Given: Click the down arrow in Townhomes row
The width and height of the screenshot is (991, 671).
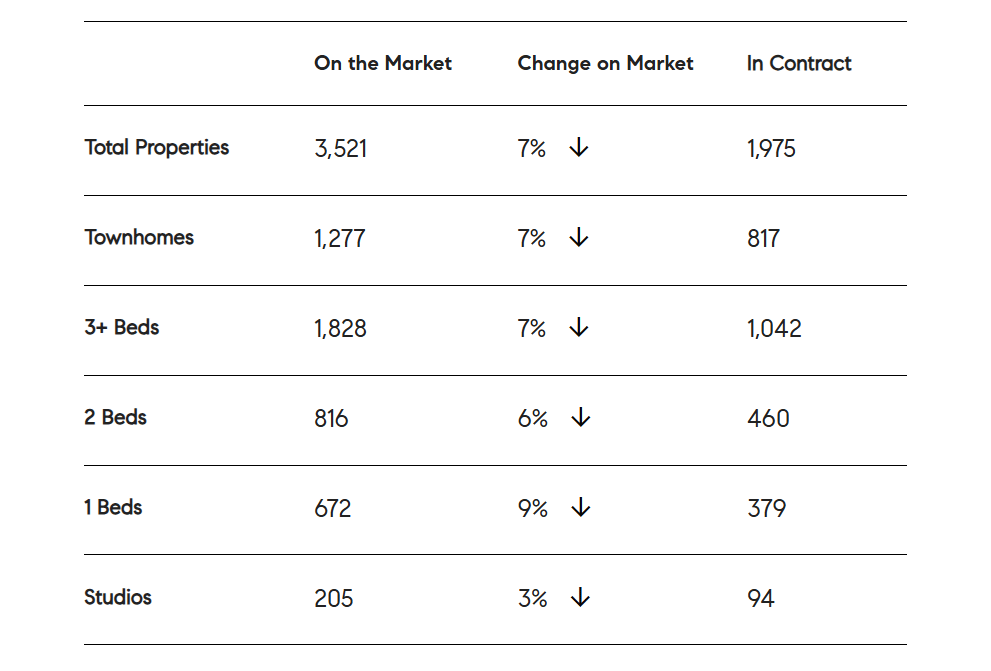Looking at the screenshot, I should click(579, 238).
